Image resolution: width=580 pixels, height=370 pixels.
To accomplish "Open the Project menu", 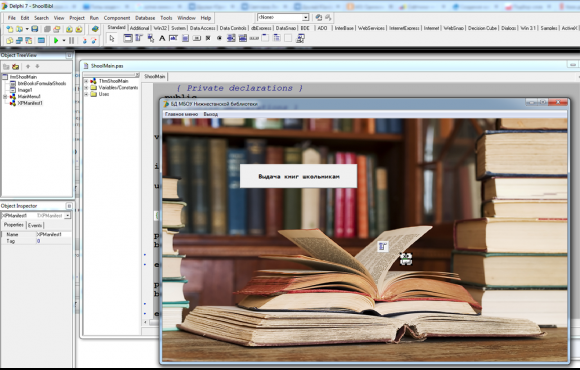I will tap(77, 18).
